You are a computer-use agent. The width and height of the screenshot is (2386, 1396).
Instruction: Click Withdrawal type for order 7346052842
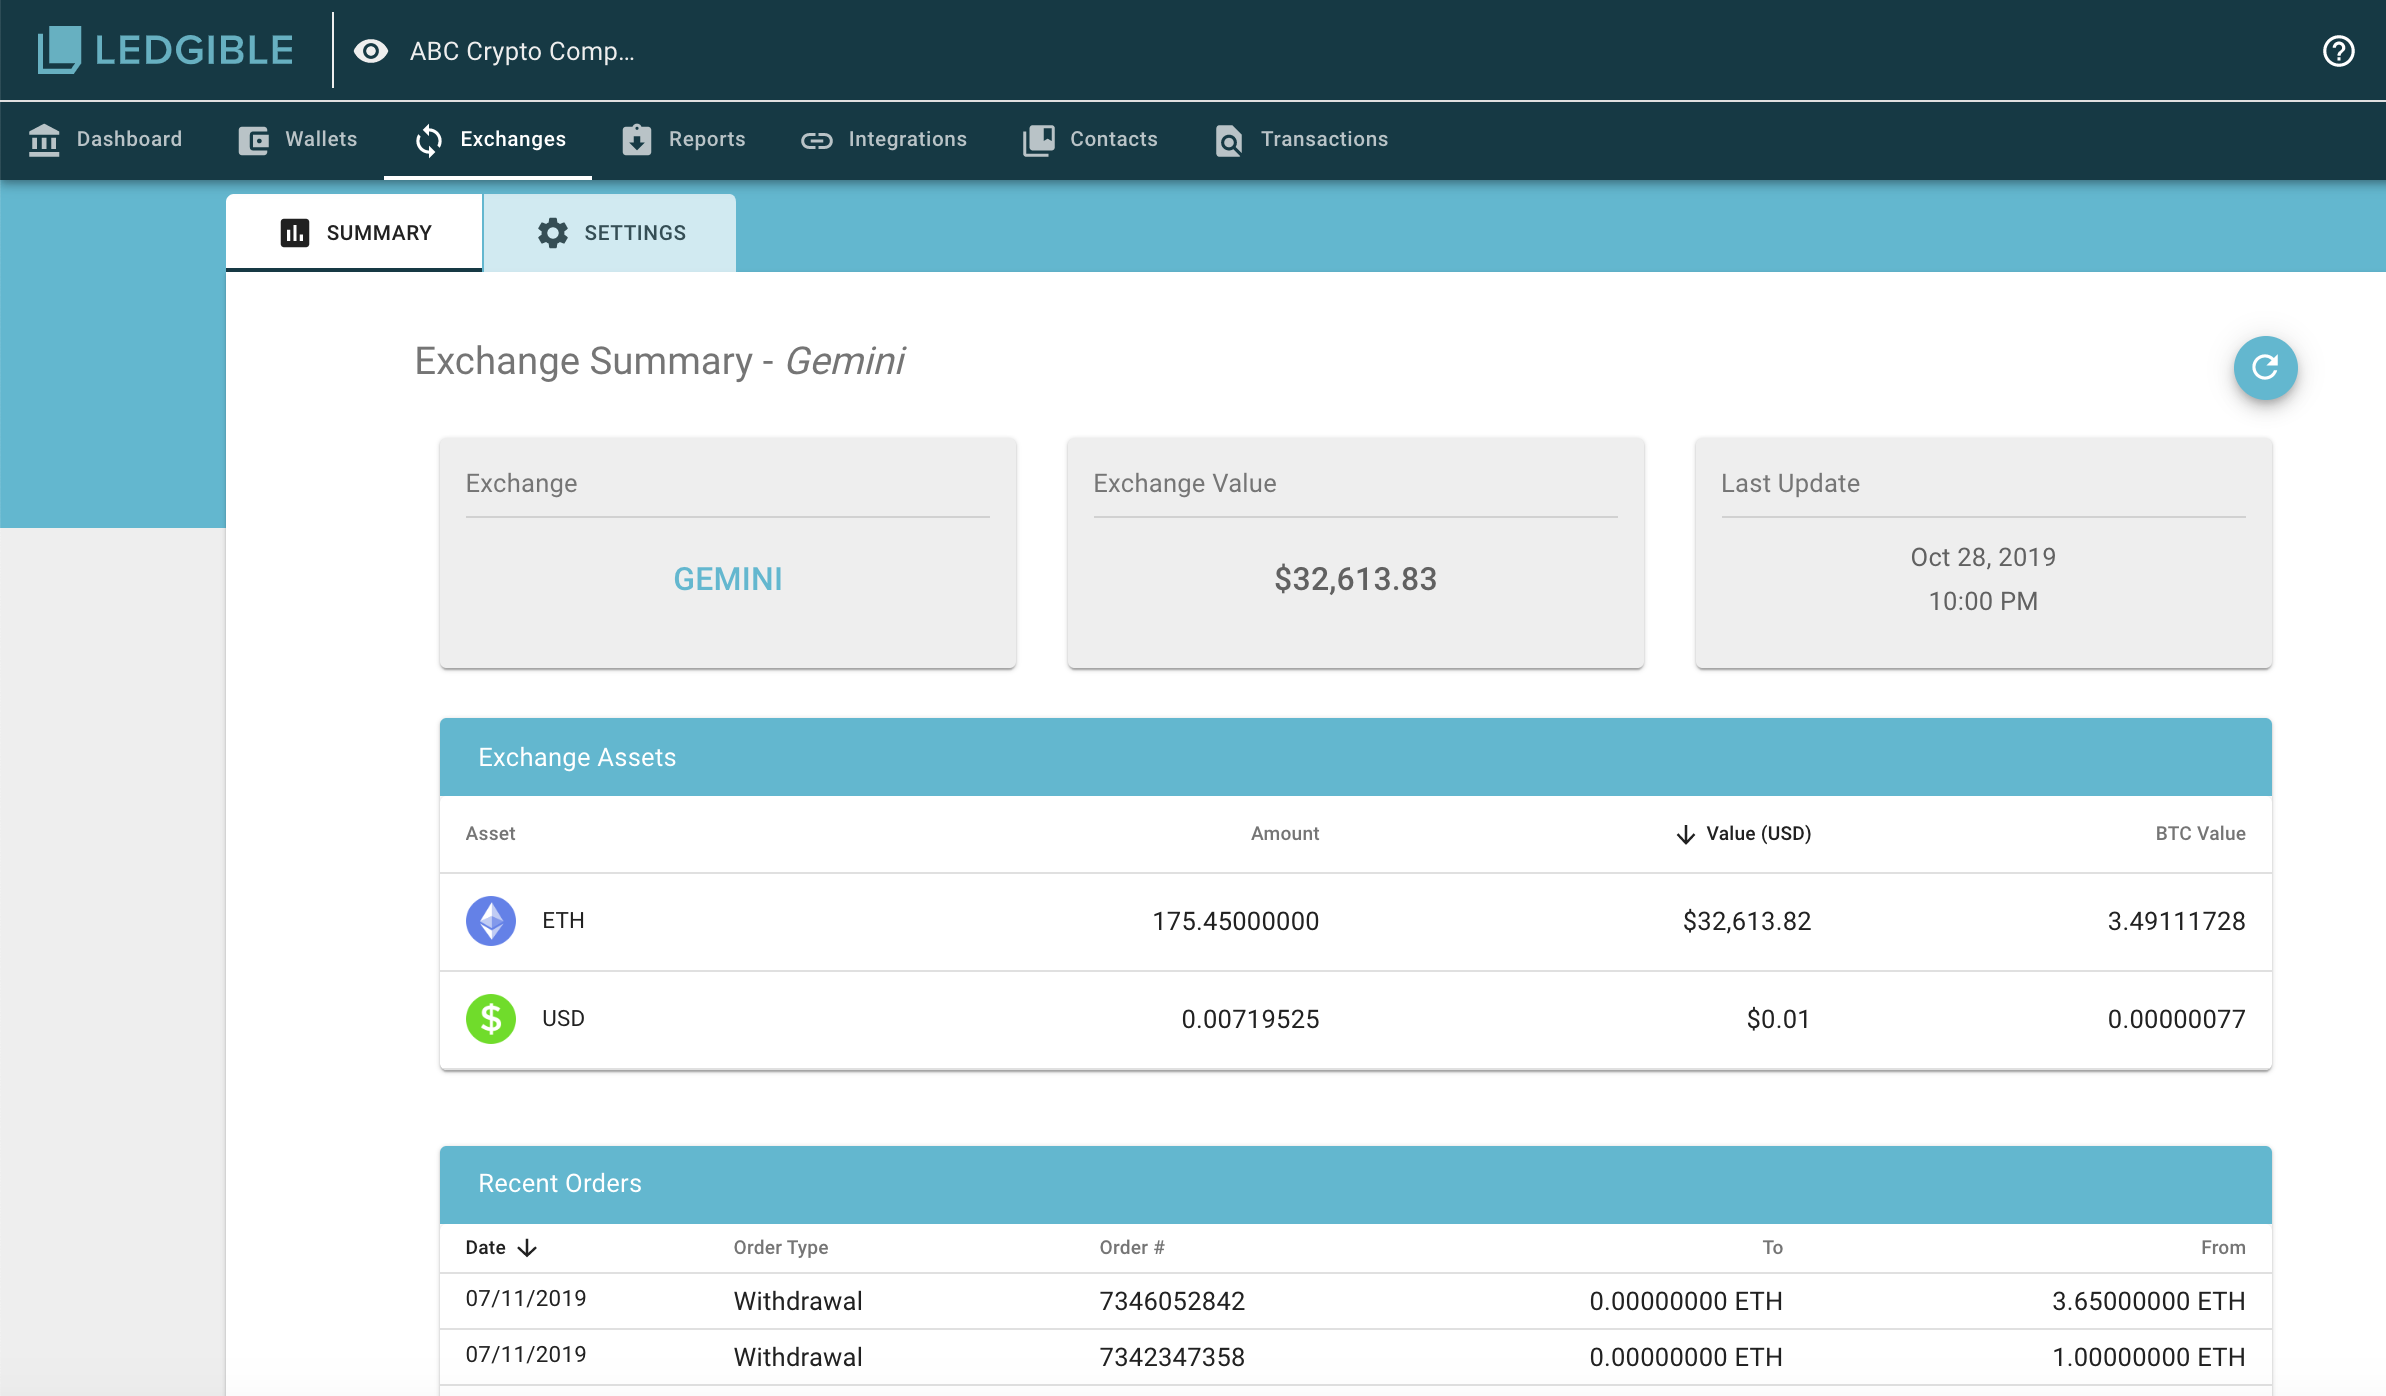pyautogui.click(x=798, y=1301)
